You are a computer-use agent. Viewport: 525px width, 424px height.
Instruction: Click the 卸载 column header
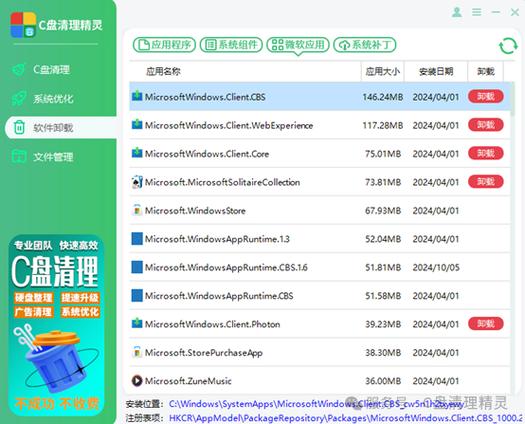click(485, 71)
